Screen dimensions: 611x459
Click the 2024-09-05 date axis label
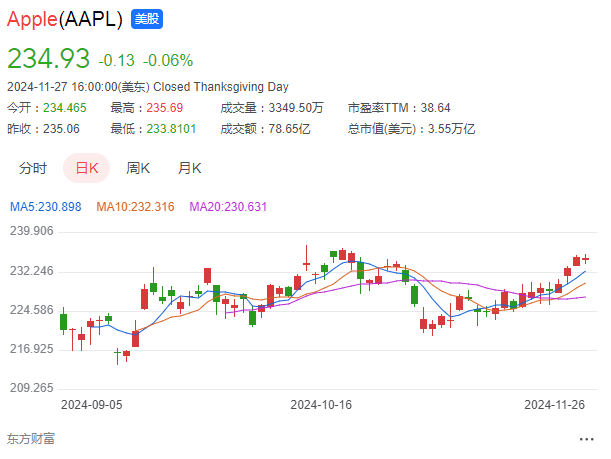pos(92,405)
